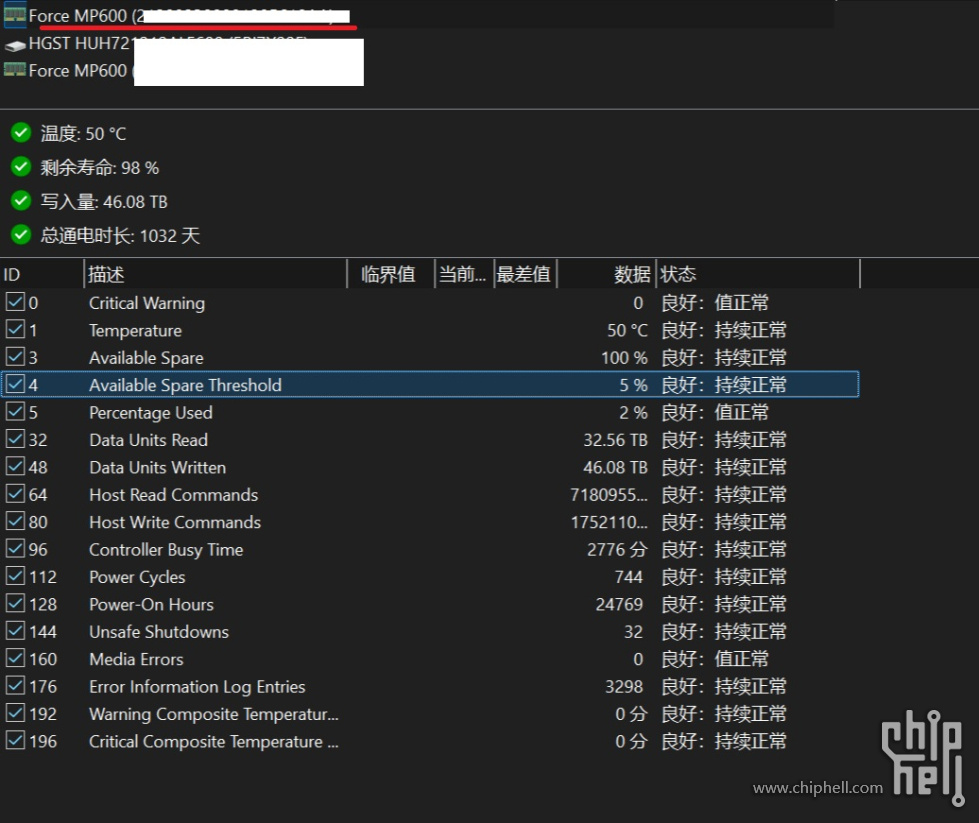Image resolution: width=979 pixels, height=823 pixels.
Task: Toggle checkbox for Critical Composite Temperature row
Action: [15, 741]
